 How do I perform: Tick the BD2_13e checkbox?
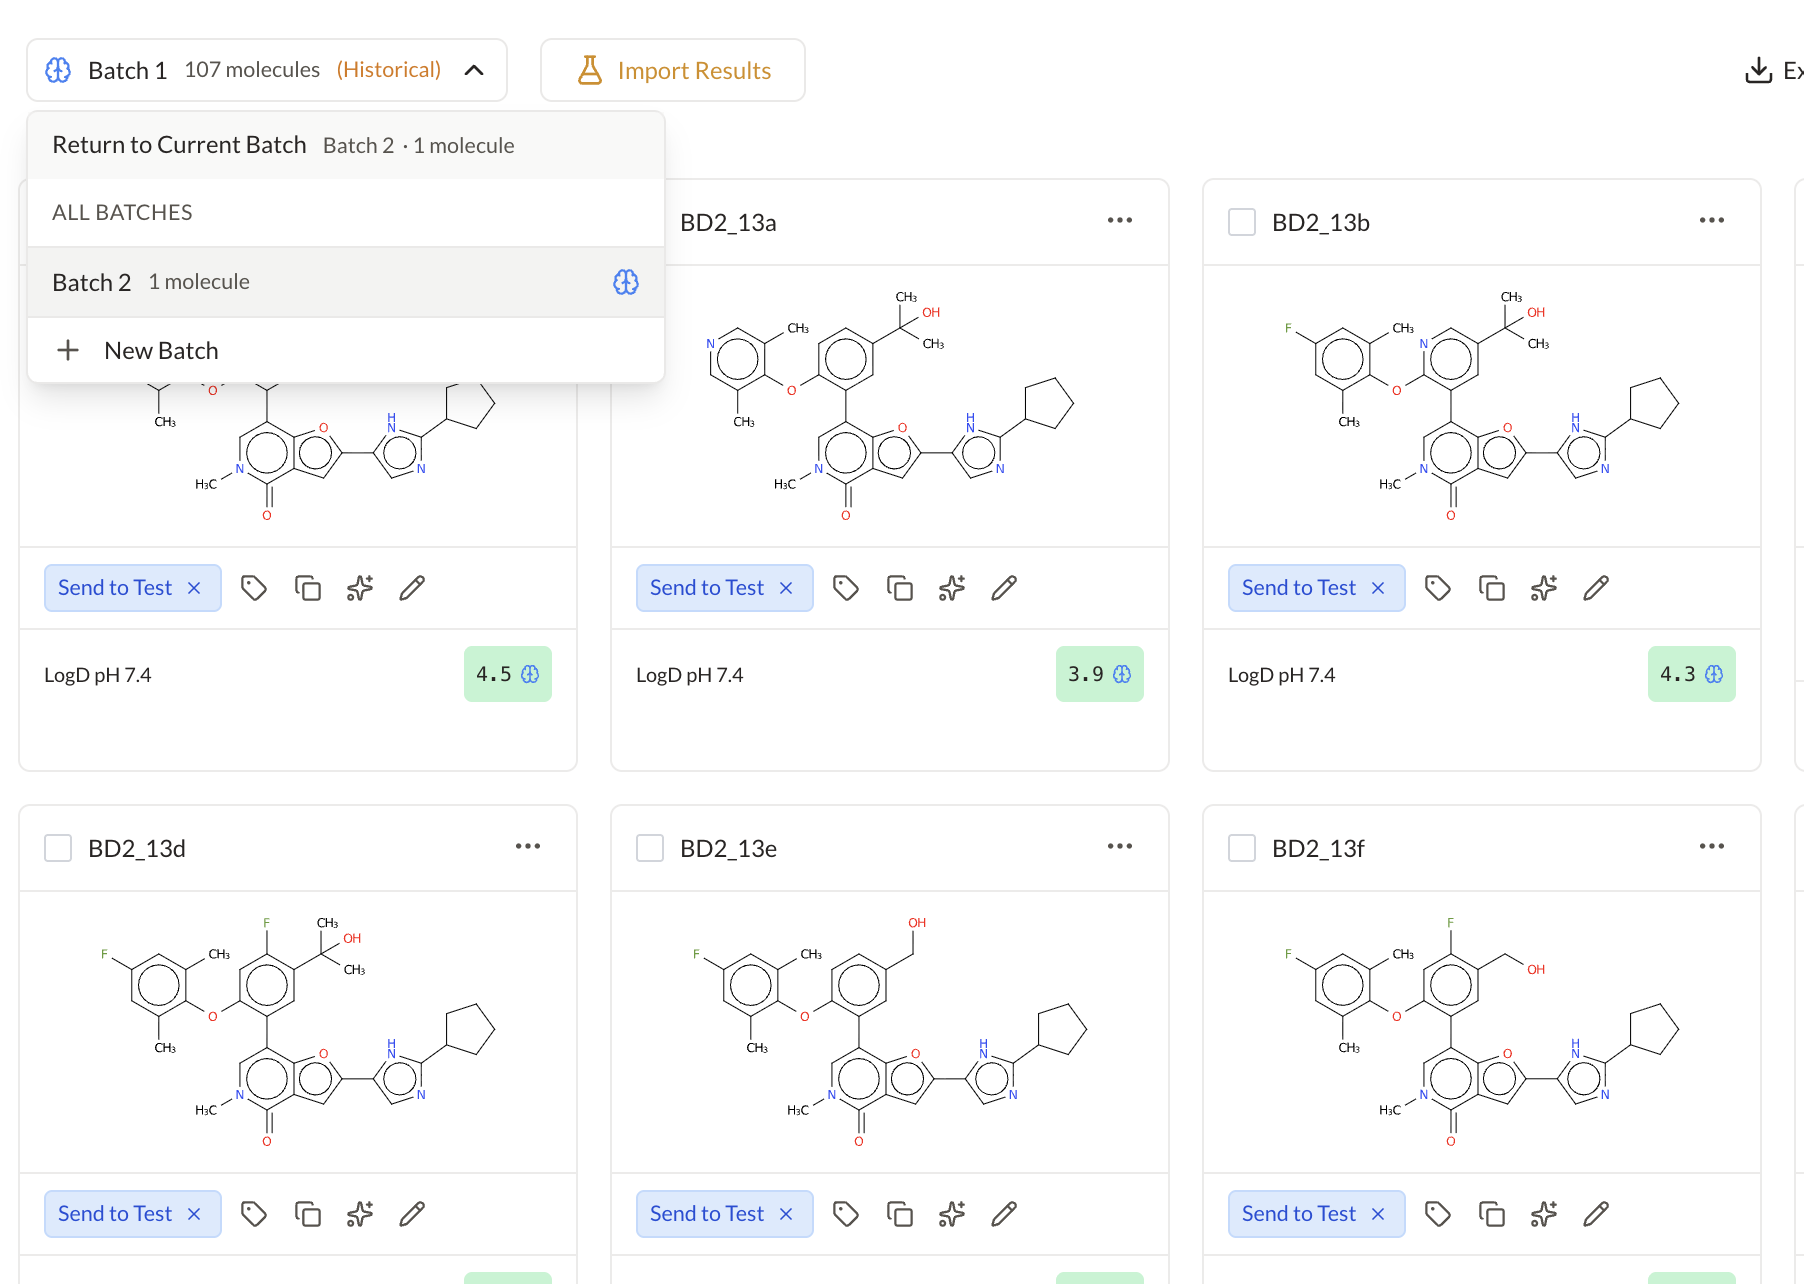click(x=650, y=848)
